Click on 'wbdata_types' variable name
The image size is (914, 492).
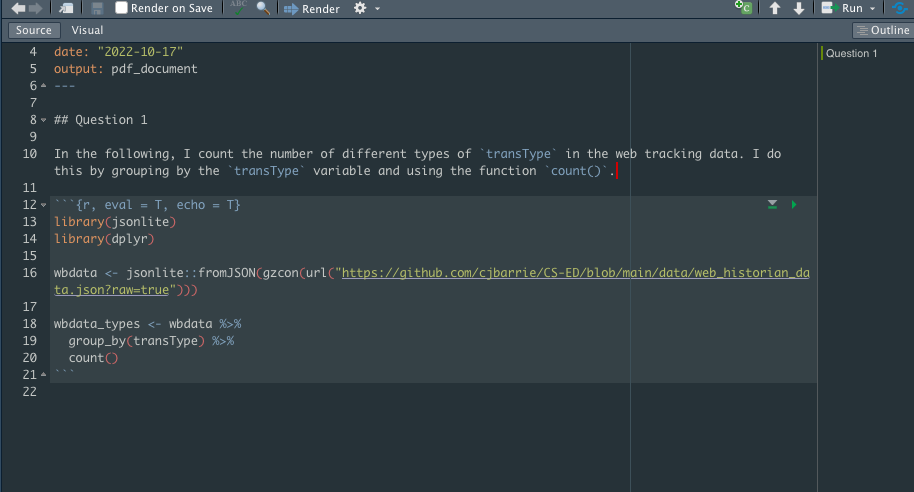pos(97,324)
